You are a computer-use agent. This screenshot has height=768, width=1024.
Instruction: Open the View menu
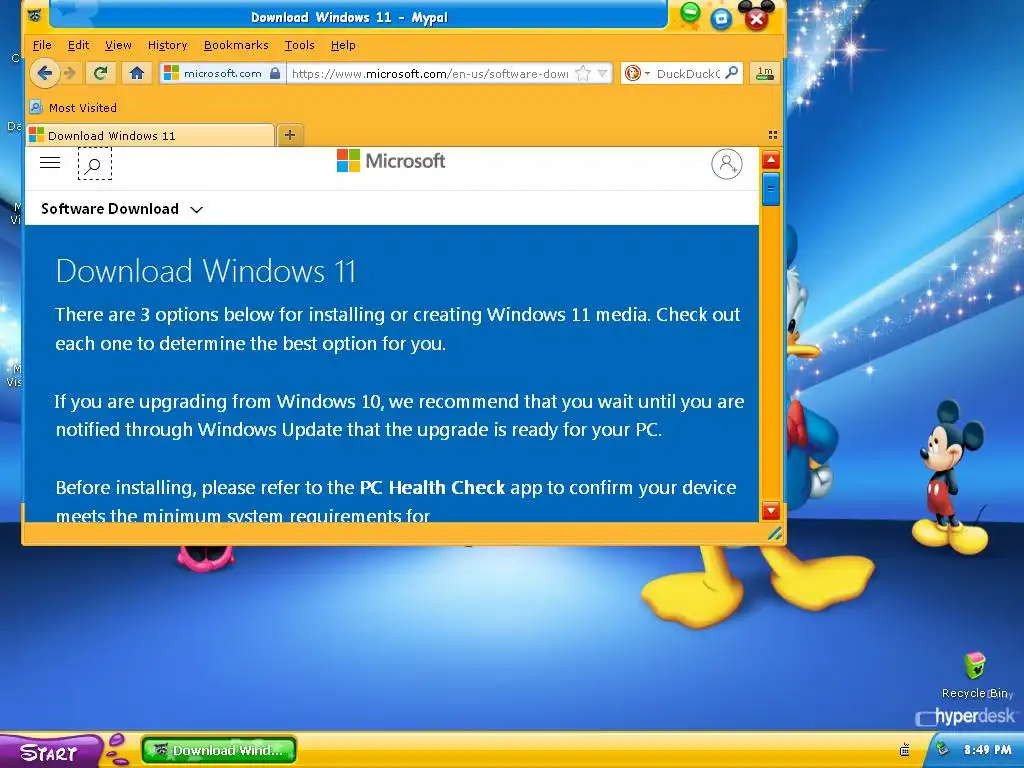click(118, 45)
